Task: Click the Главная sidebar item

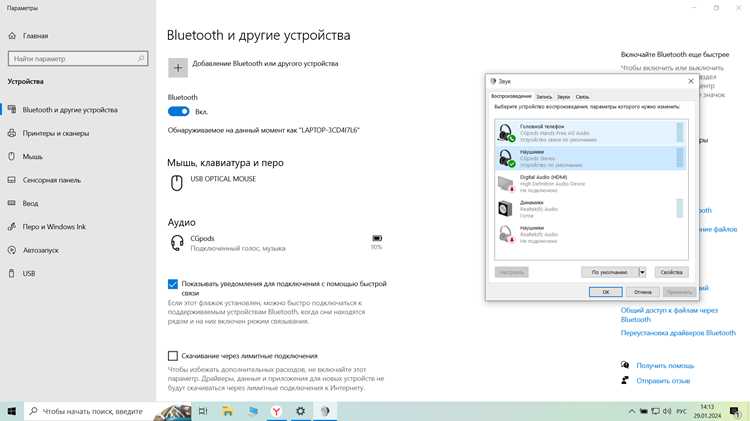Action: coord(35,36)
